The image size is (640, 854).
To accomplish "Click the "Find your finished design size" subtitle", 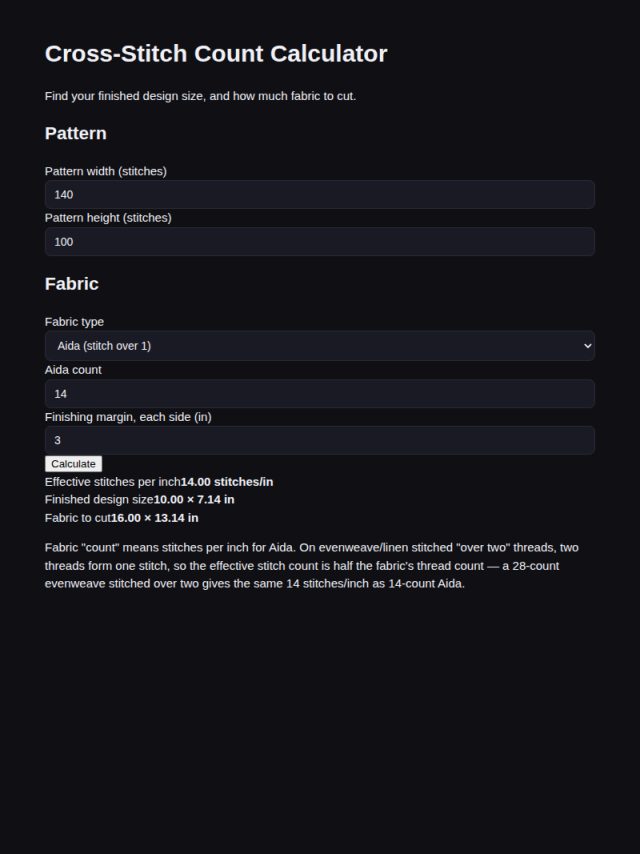I will tap(200, 96).
